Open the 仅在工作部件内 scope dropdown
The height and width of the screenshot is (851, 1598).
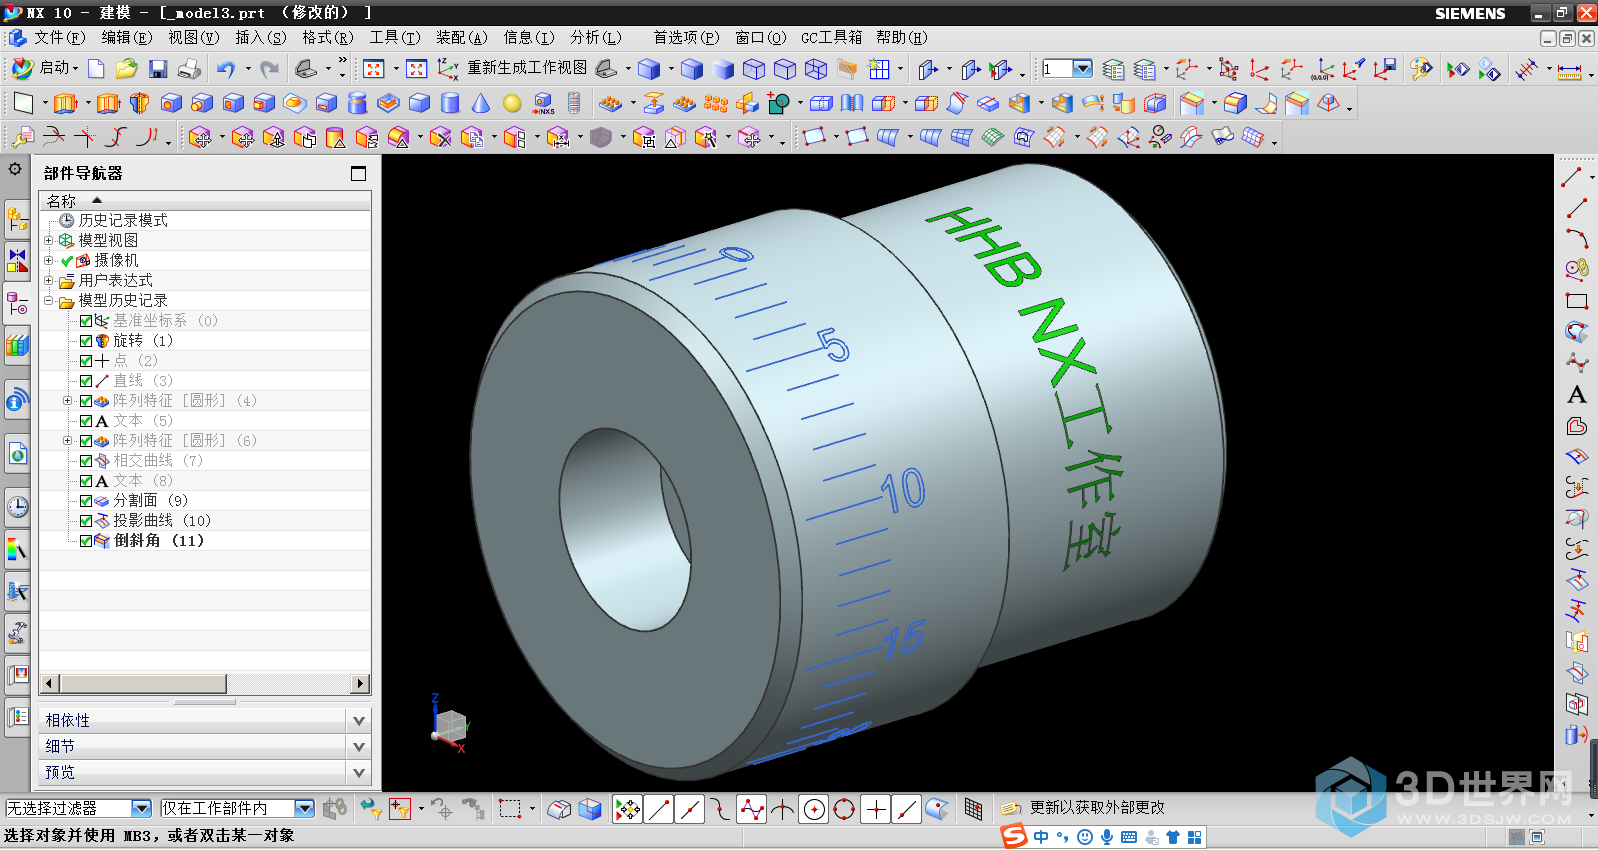(x=305, y=808)
